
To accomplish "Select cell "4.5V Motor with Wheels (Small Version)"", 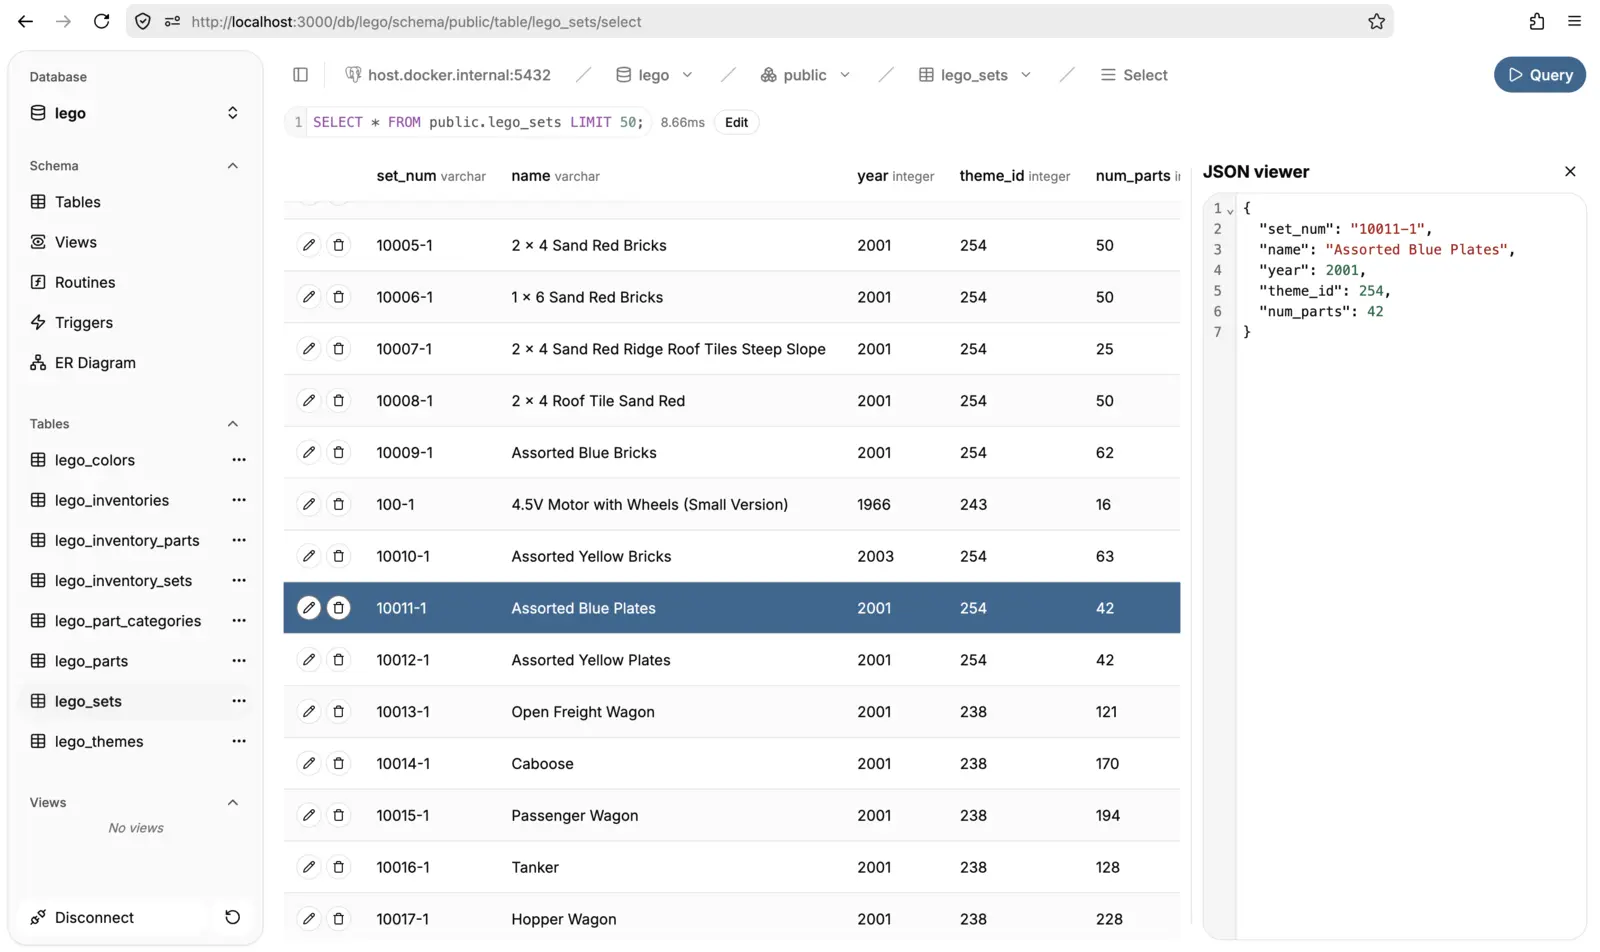I will tap(649, 505).
